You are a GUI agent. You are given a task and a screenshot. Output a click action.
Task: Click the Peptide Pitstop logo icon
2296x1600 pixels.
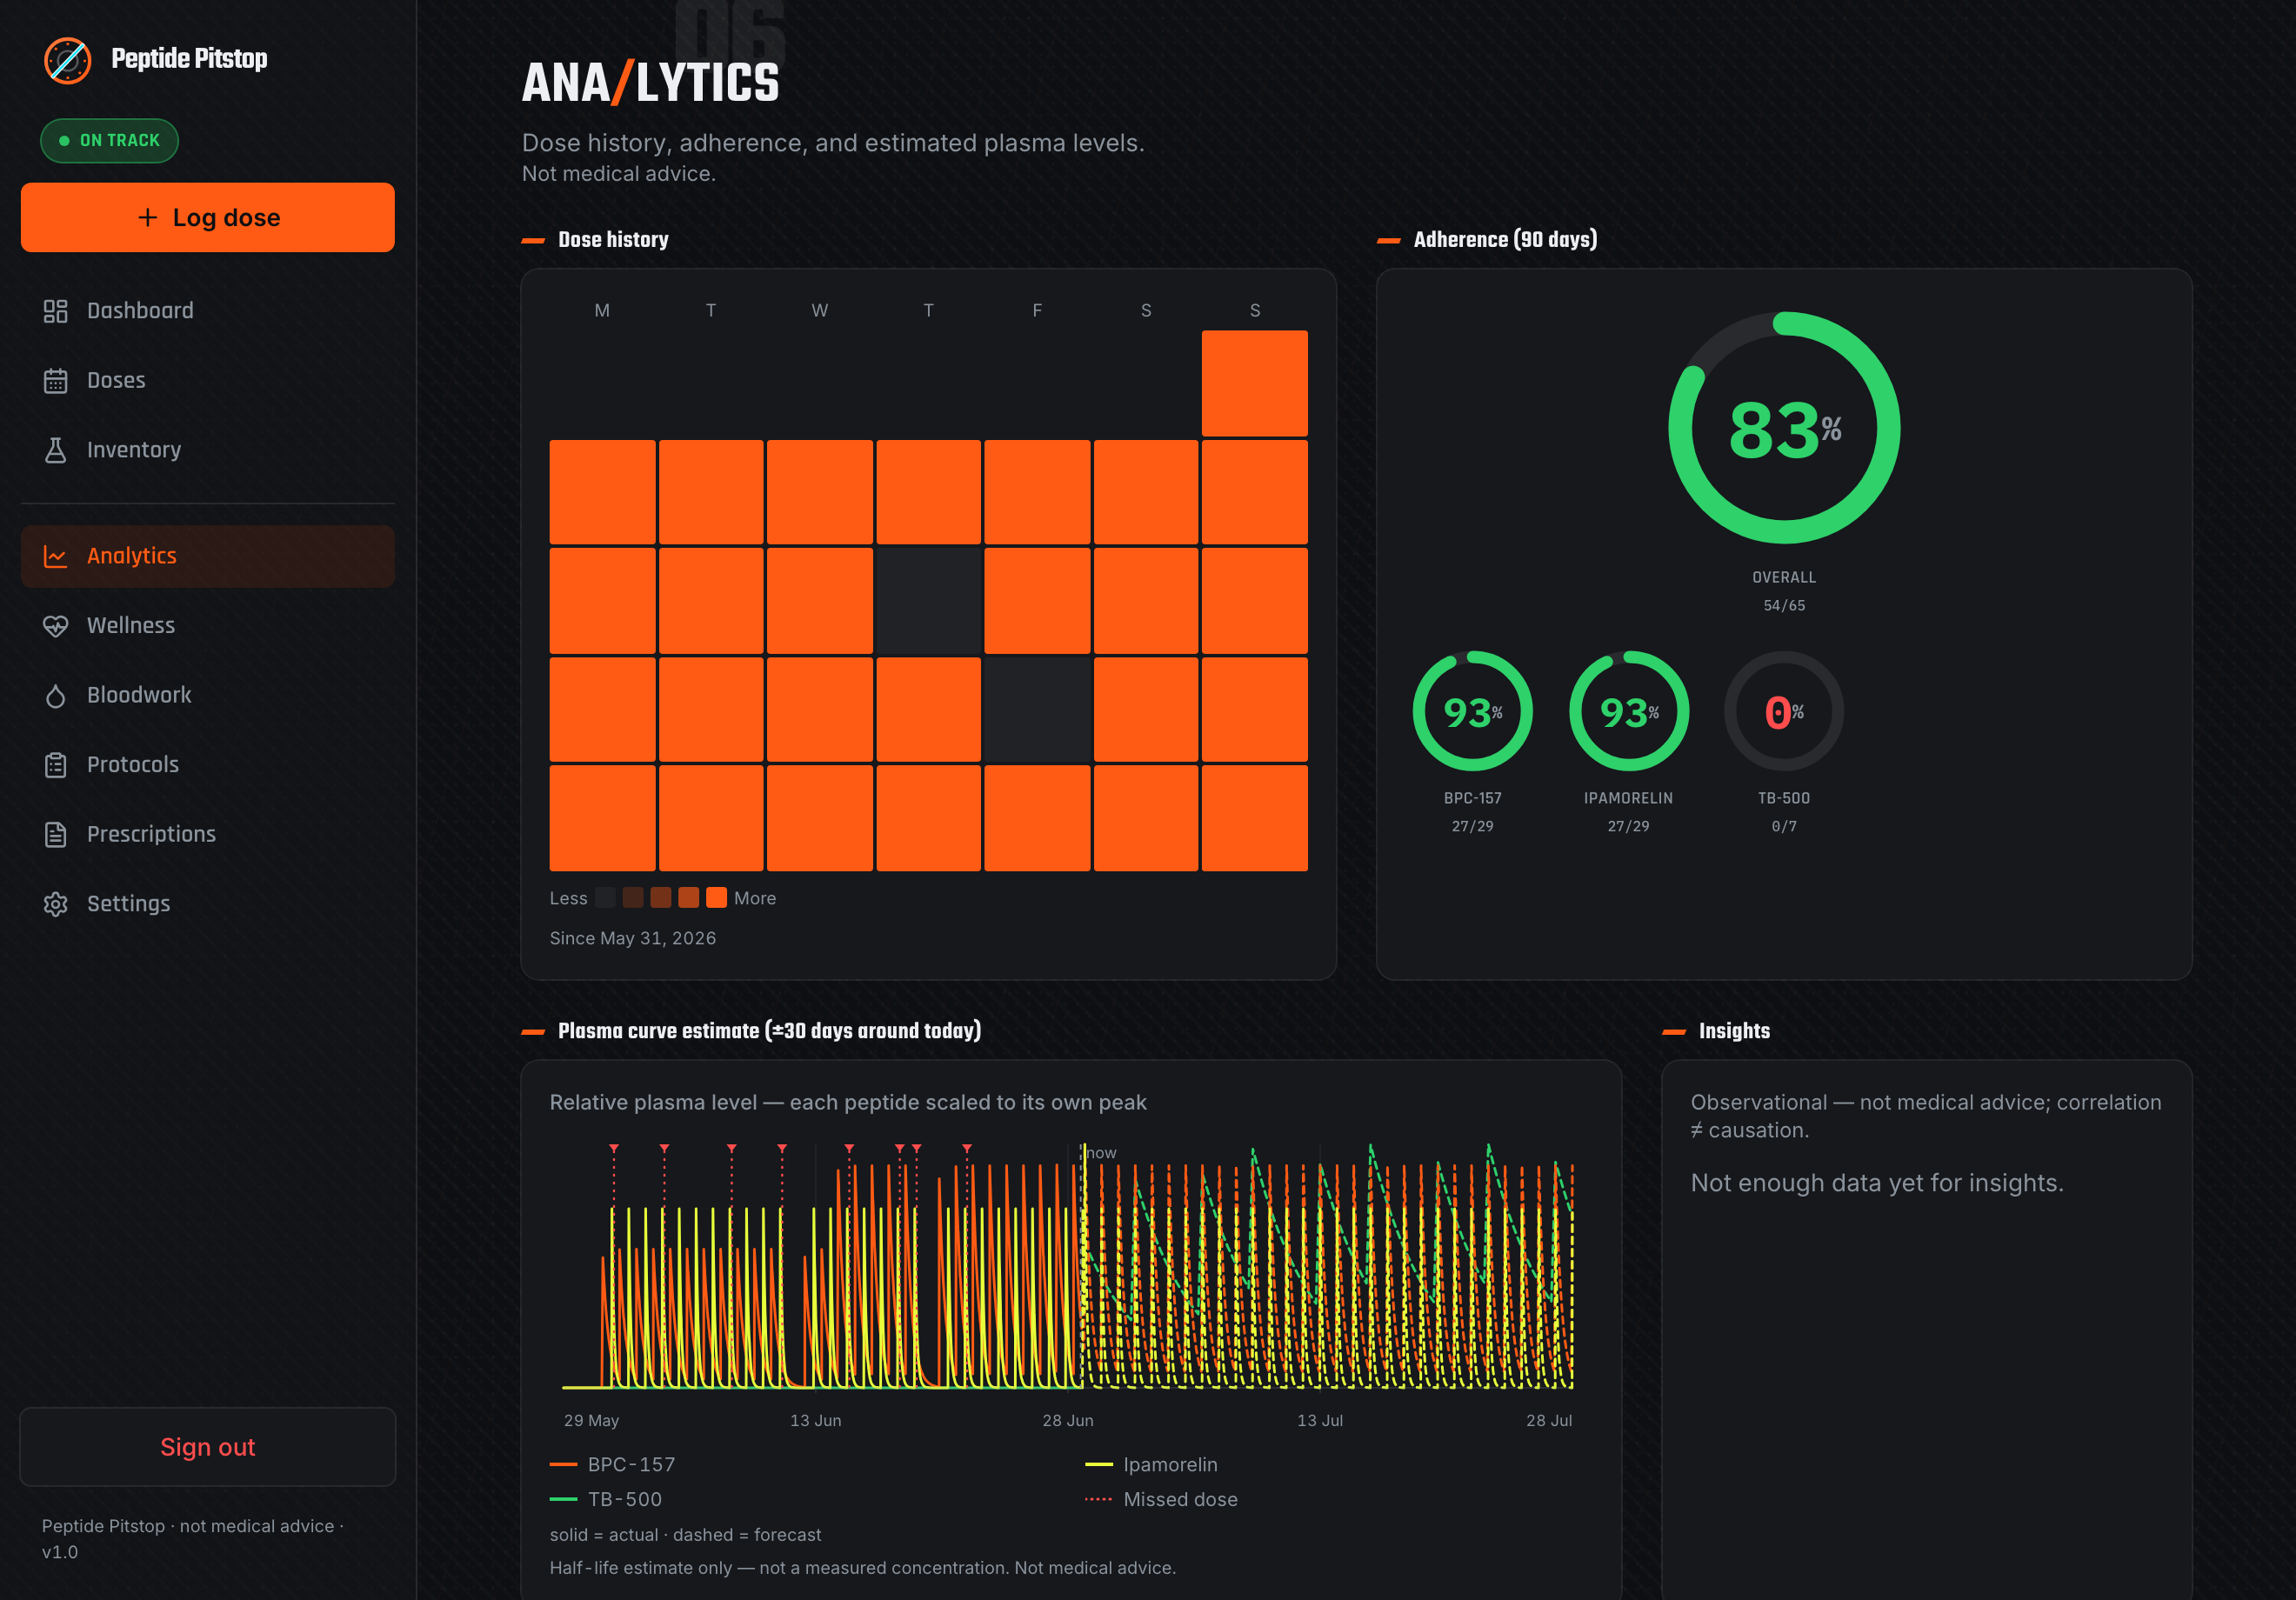(68, 60)
